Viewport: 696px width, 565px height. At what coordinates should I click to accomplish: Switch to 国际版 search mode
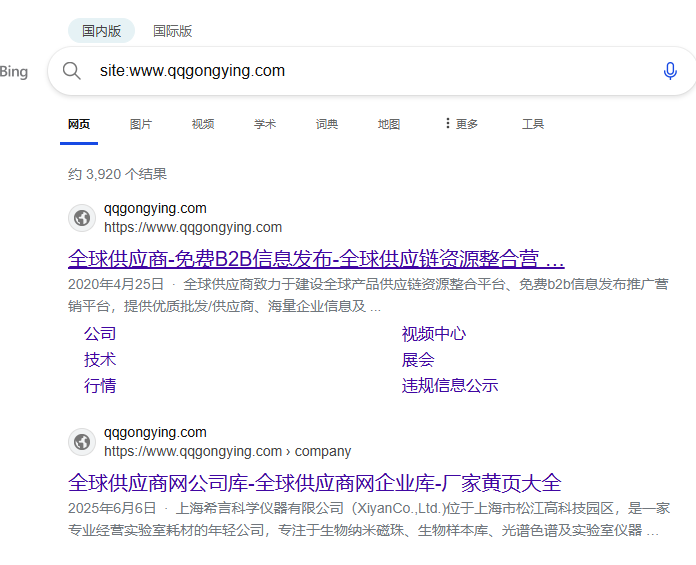172,31
